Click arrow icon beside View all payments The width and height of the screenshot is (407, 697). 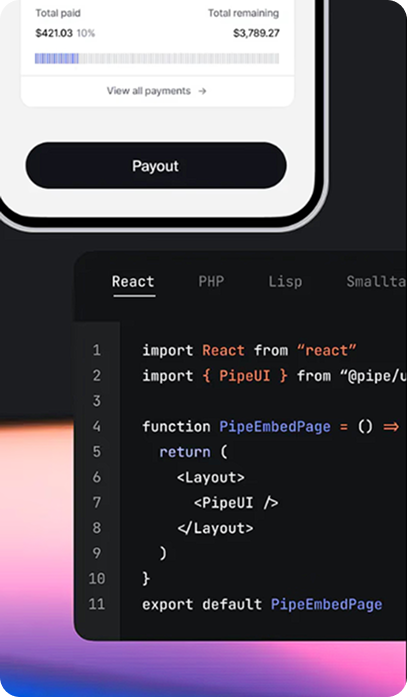point(202,91)
